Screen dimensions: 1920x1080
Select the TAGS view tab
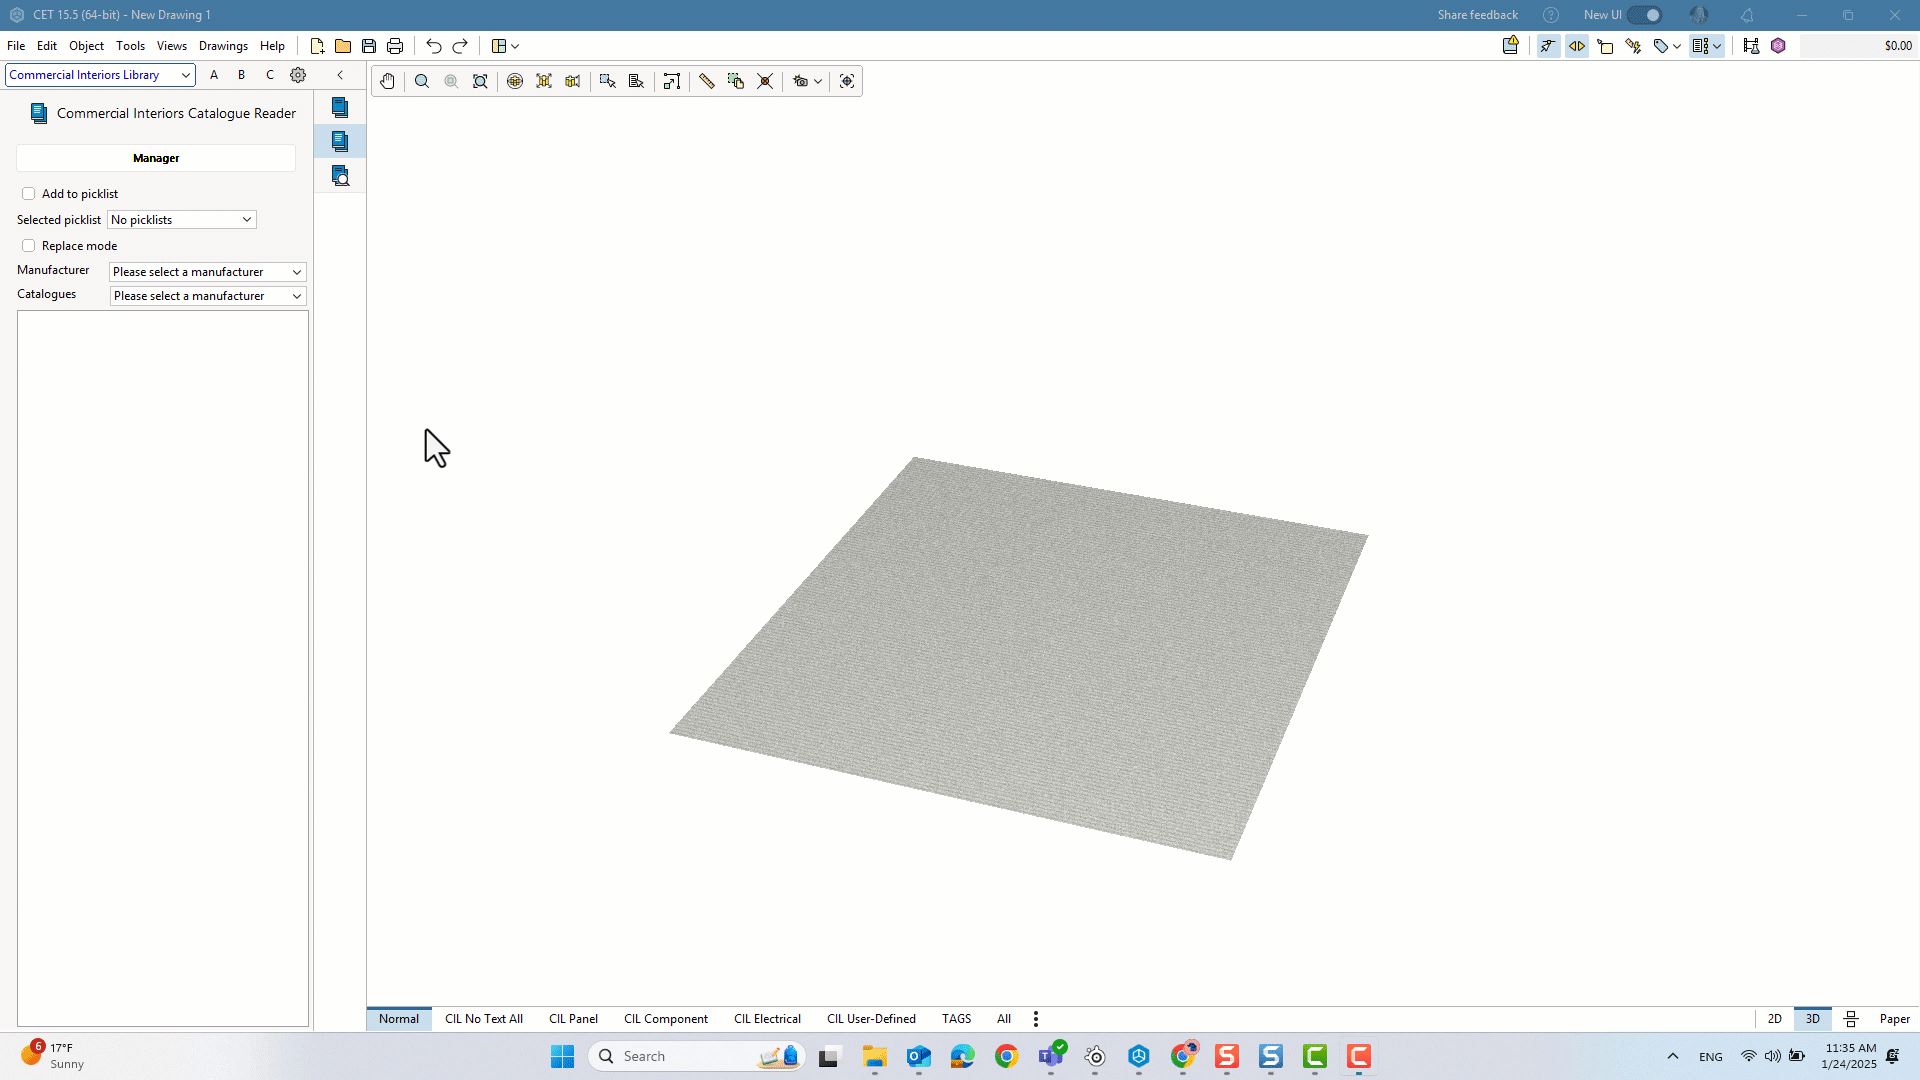pos(956,1019)
